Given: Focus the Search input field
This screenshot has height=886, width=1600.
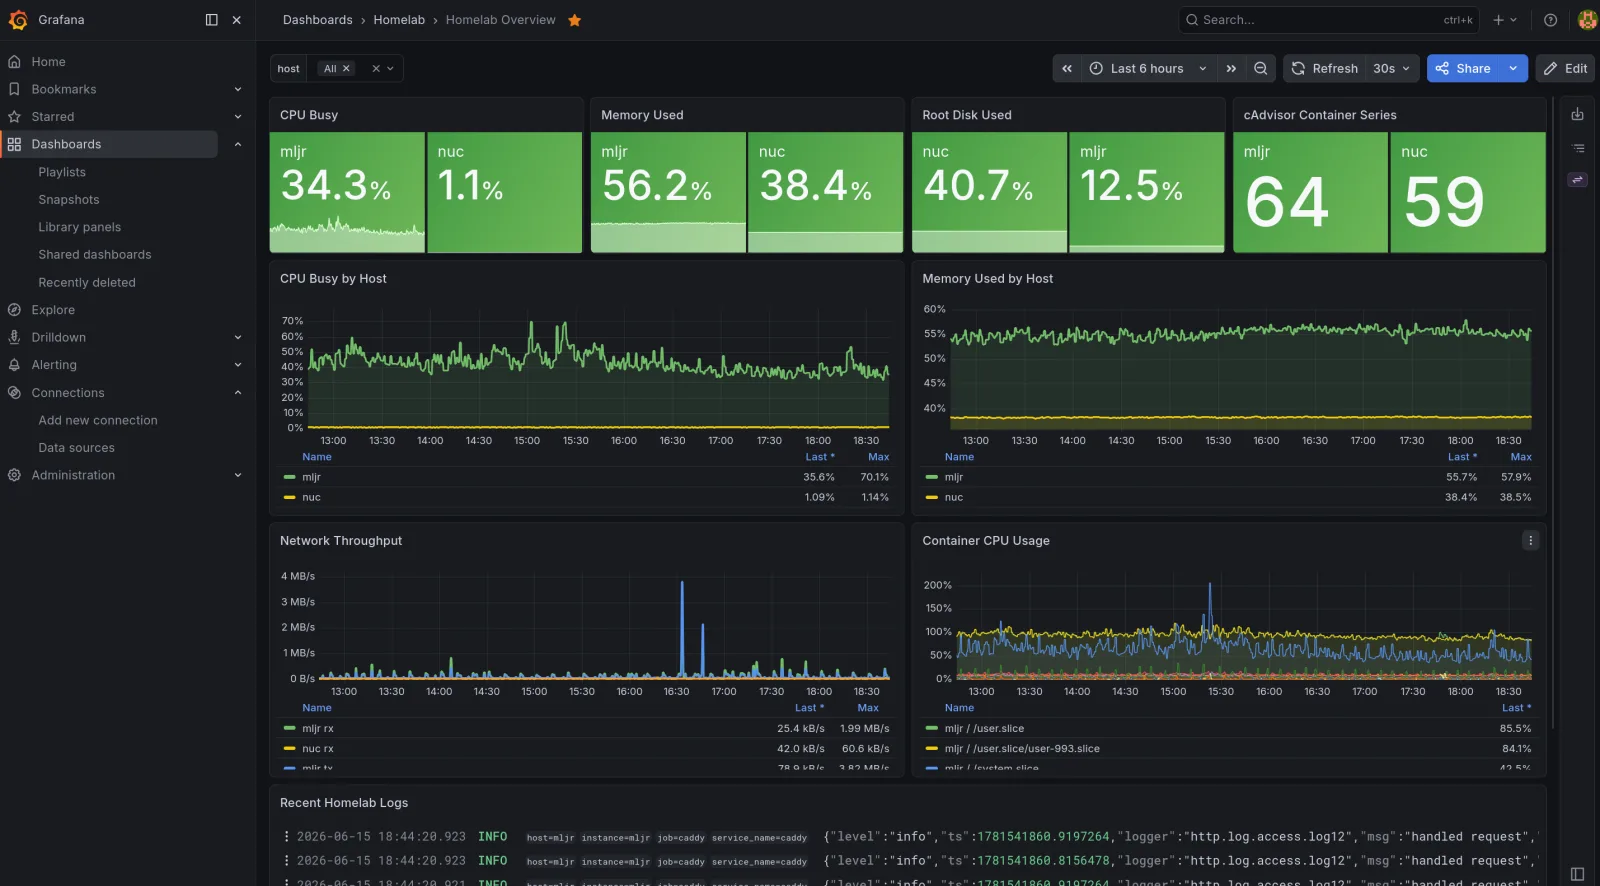Looking at the screenshot, I should (1329, 20).
